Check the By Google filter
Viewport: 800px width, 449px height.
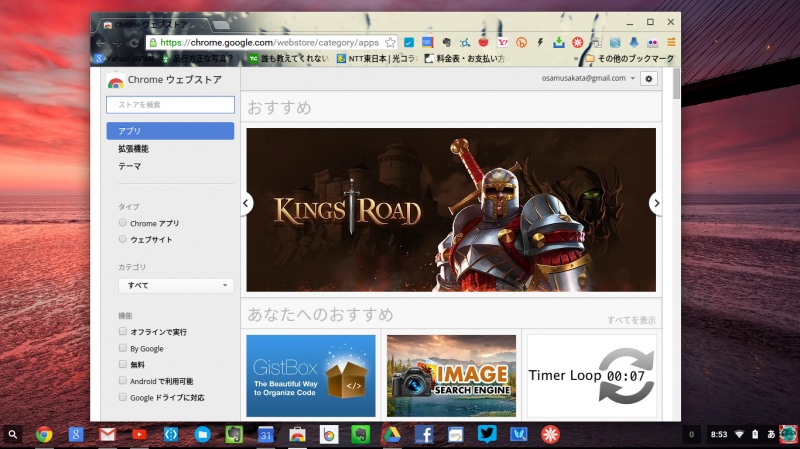point(123,348)
